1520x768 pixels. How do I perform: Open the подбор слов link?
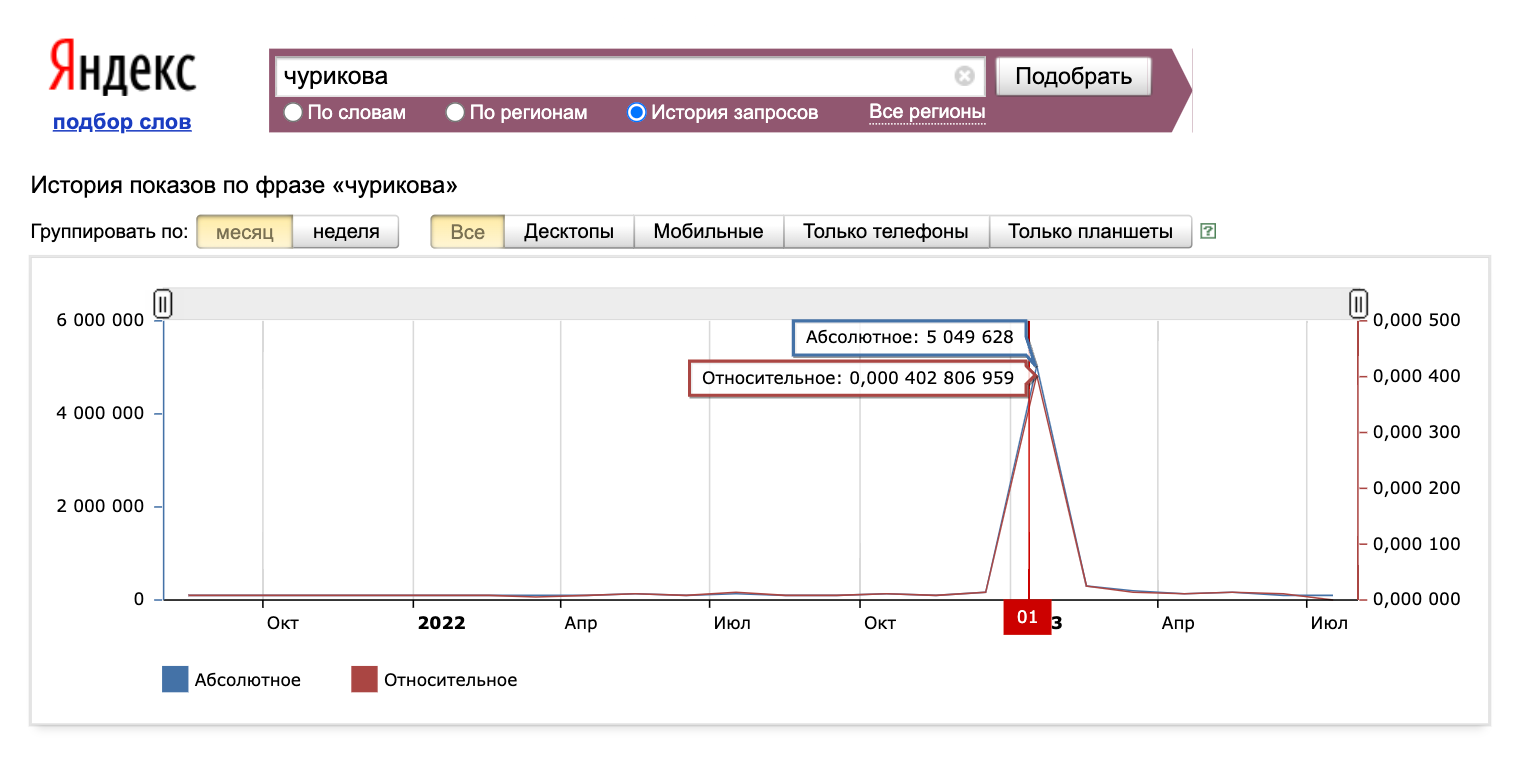[122, 122]
